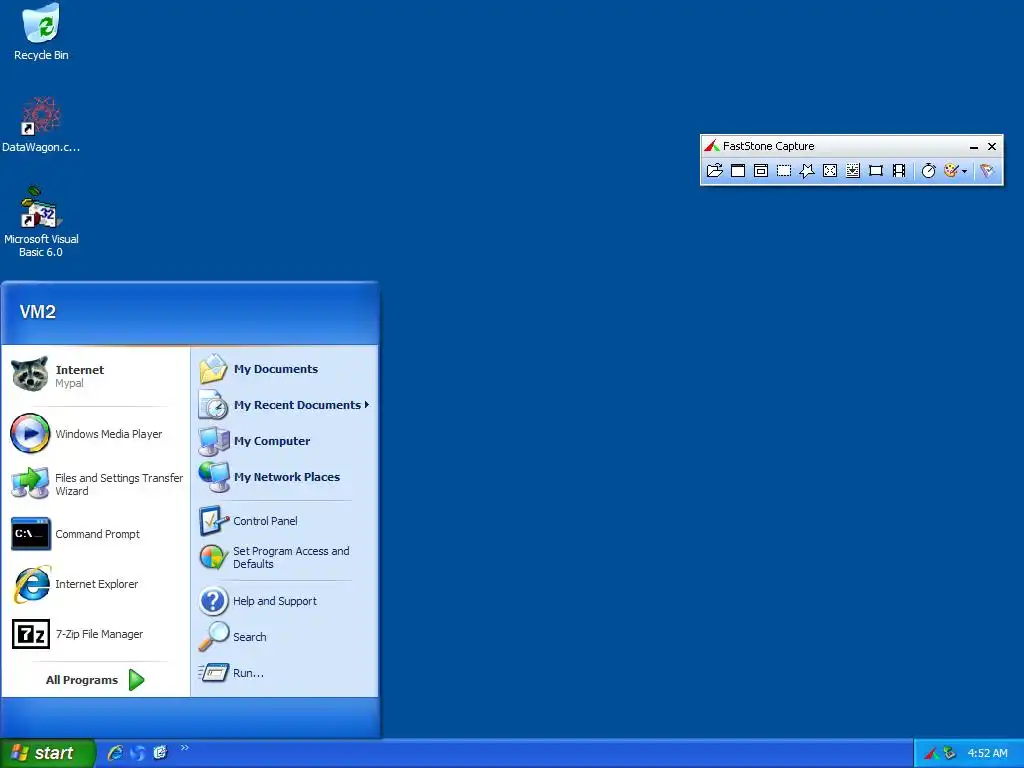Open Set Program Access and Defaults
The image size is (1024, 768).
coord(285,557)
